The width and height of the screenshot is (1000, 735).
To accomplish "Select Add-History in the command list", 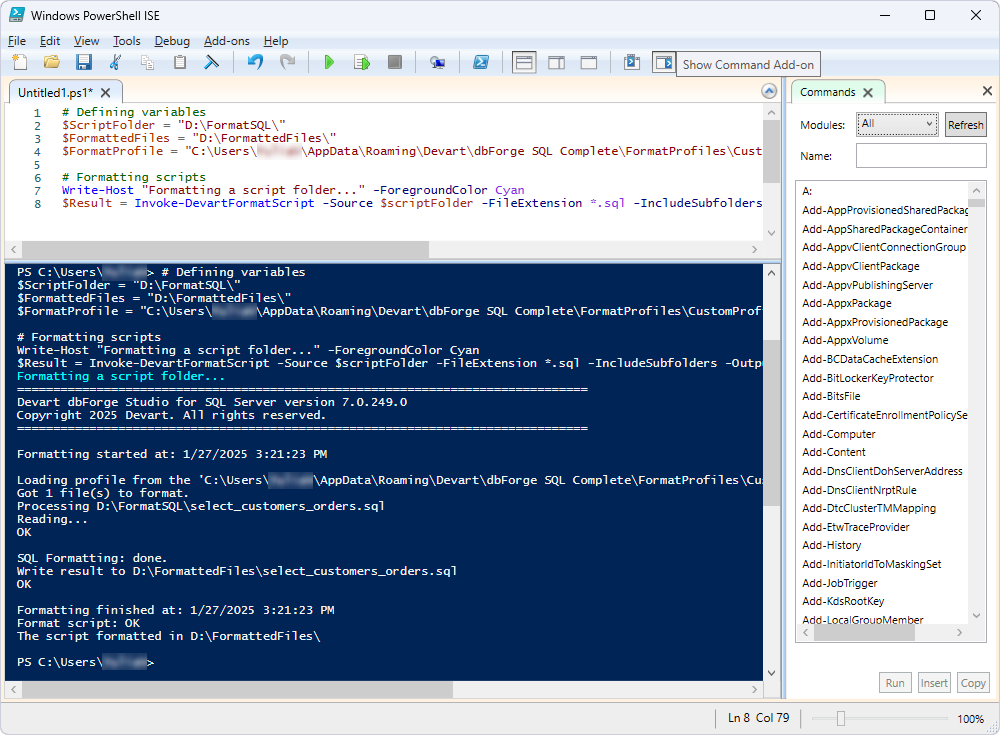I will coord(832,545).
